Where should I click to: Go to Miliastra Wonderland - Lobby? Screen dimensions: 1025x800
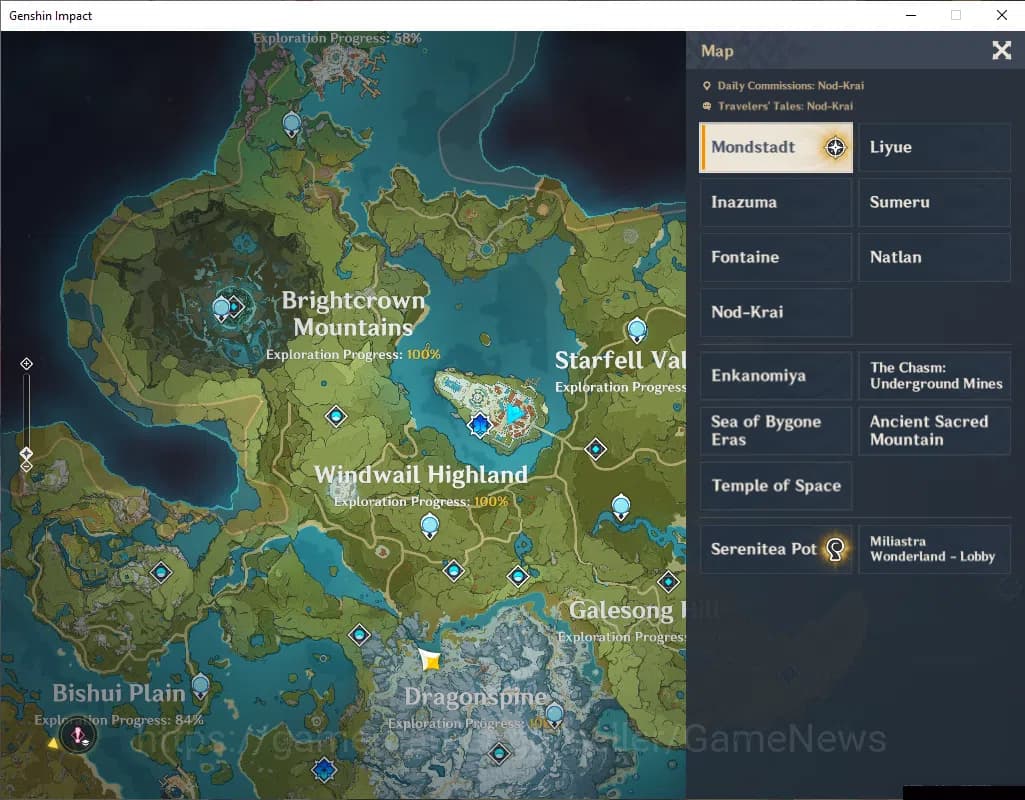click(934, 549)
